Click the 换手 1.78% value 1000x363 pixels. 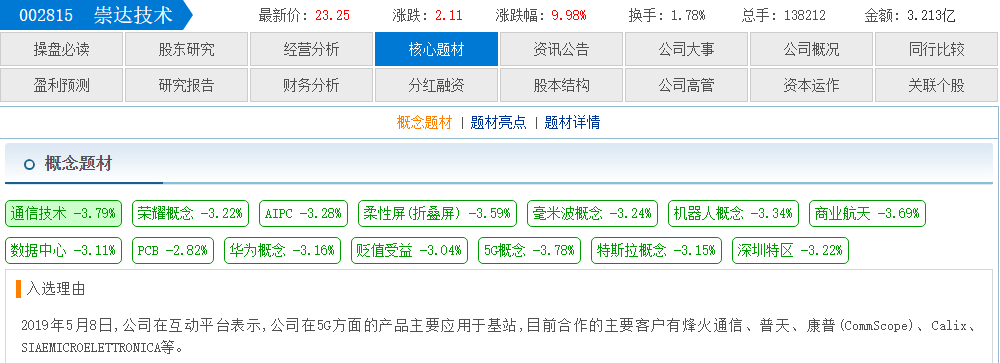click(x=688, y=16)
